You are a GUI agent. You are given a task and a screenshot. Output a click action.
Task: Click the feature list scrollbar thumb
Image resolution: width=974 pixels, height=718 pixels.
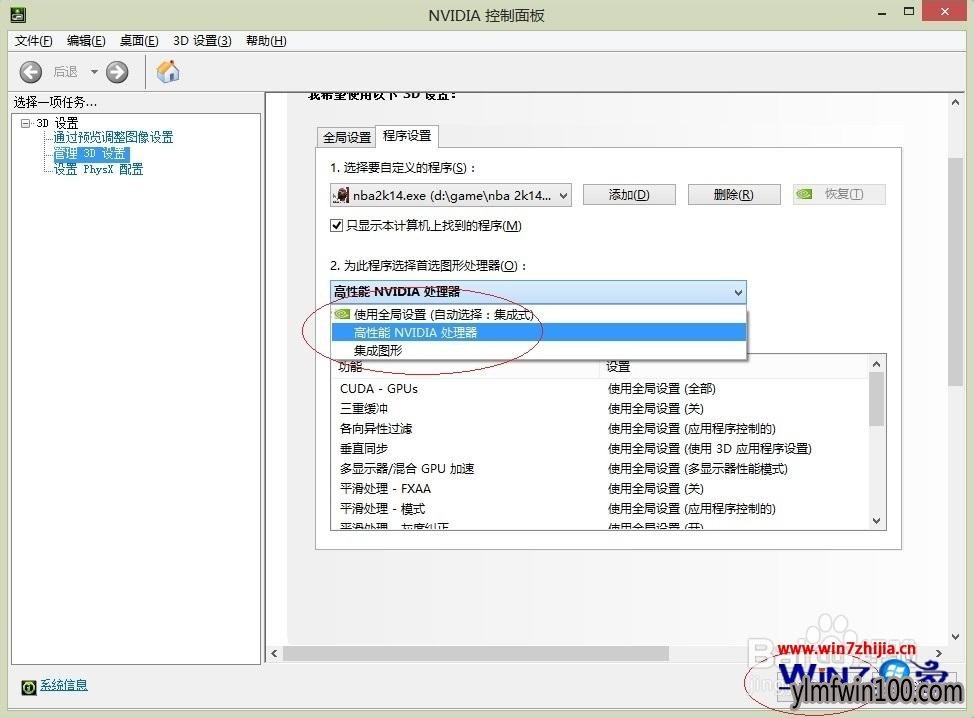[x=876, y=399]
